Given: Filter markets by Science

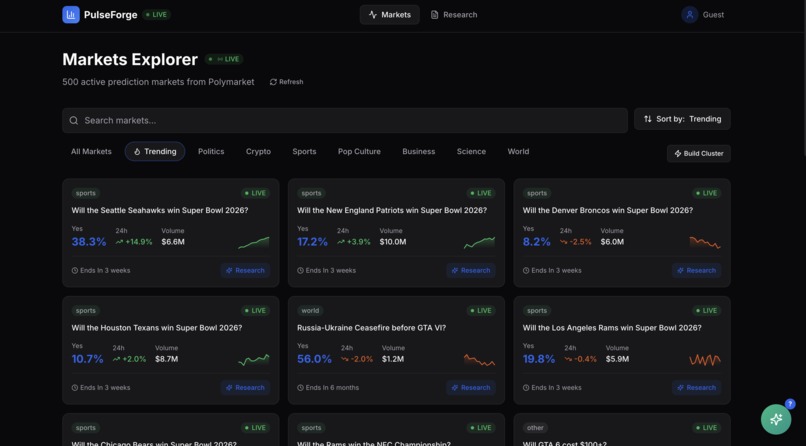Looking at the screenshot, I should tap(471, 152).
